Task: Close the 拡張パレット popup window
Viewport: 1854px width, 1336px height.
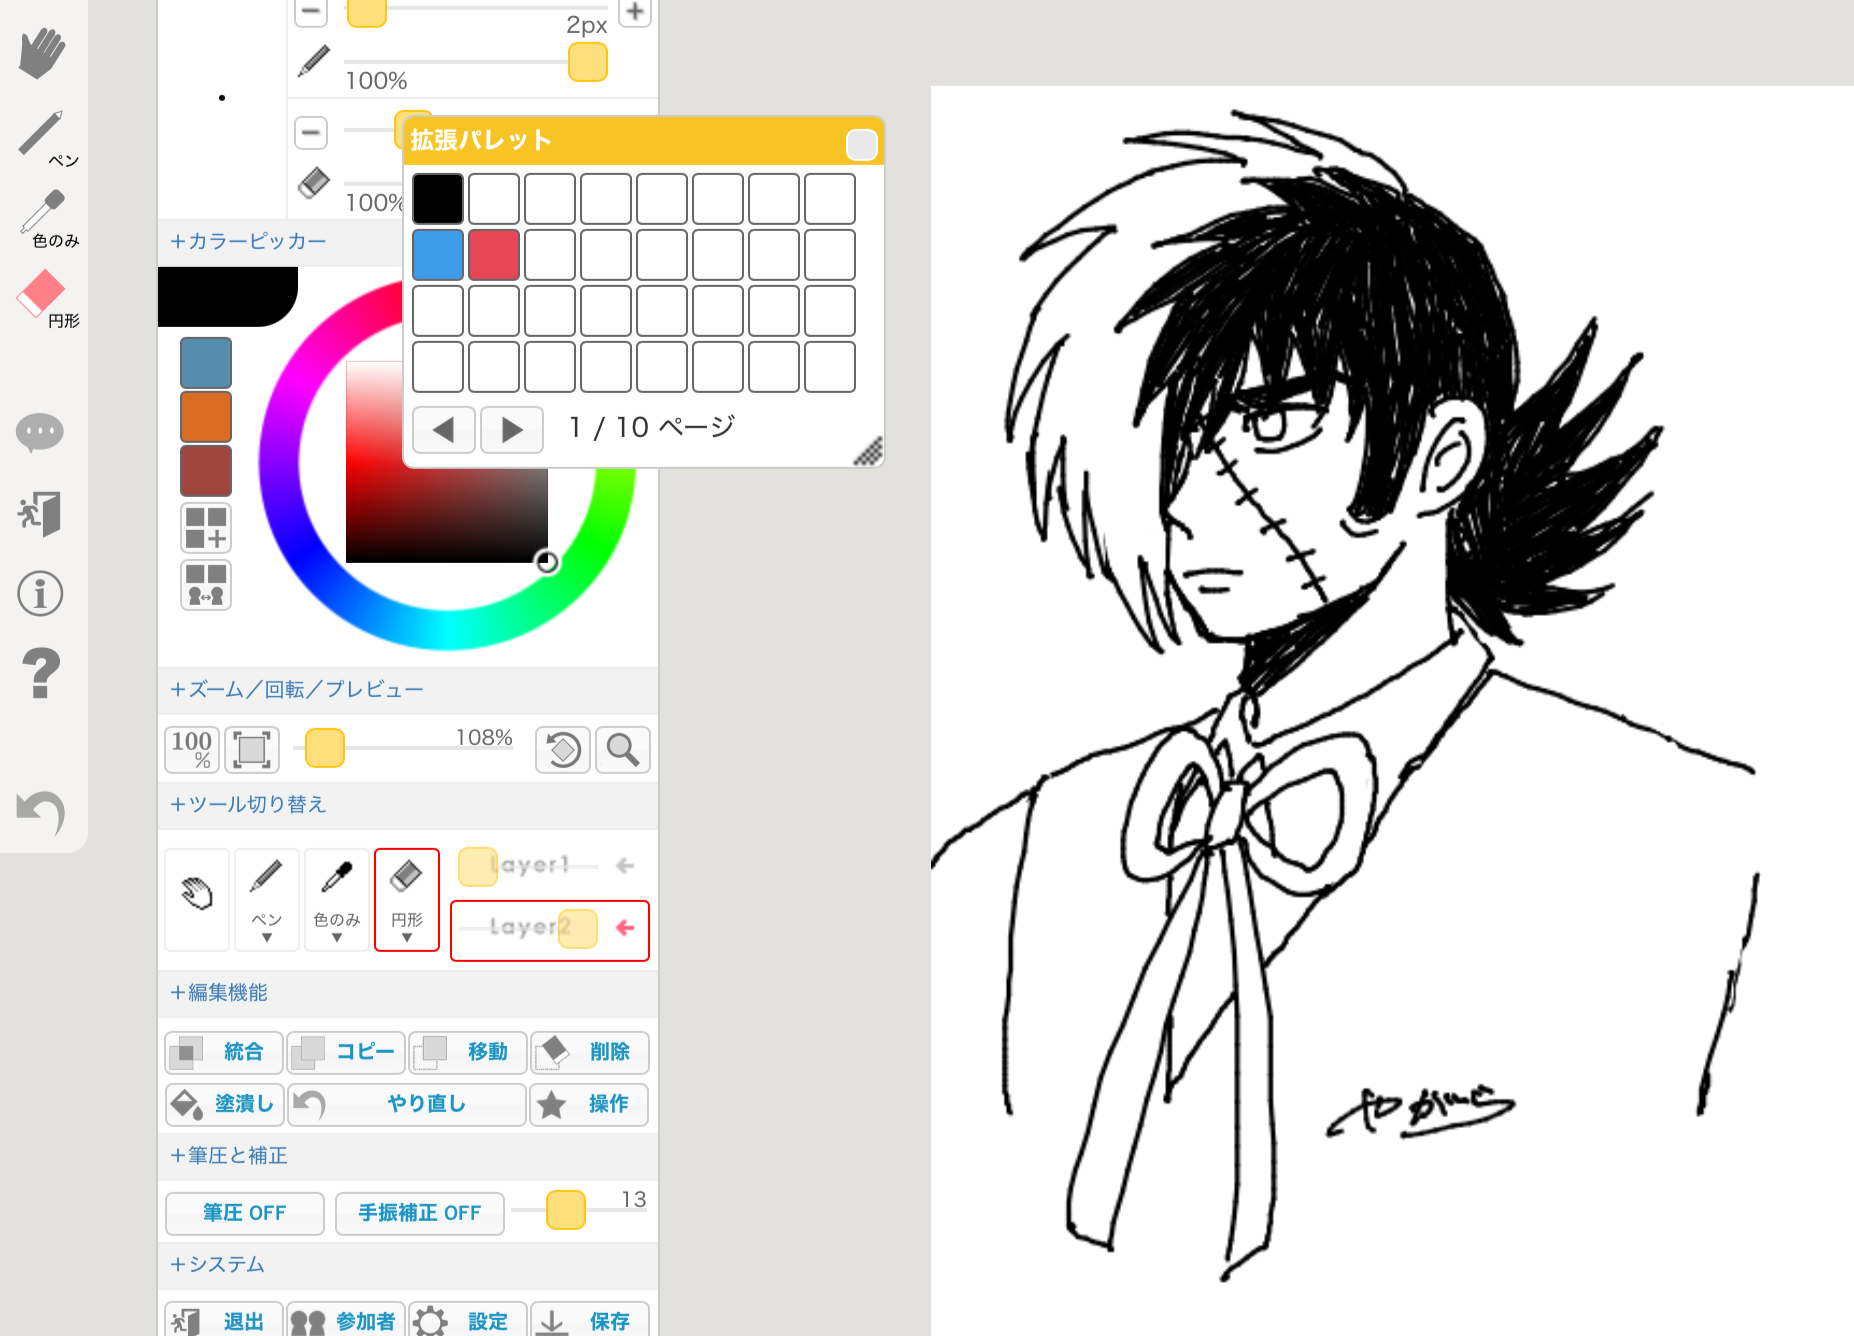Action: tap(861, 145)
